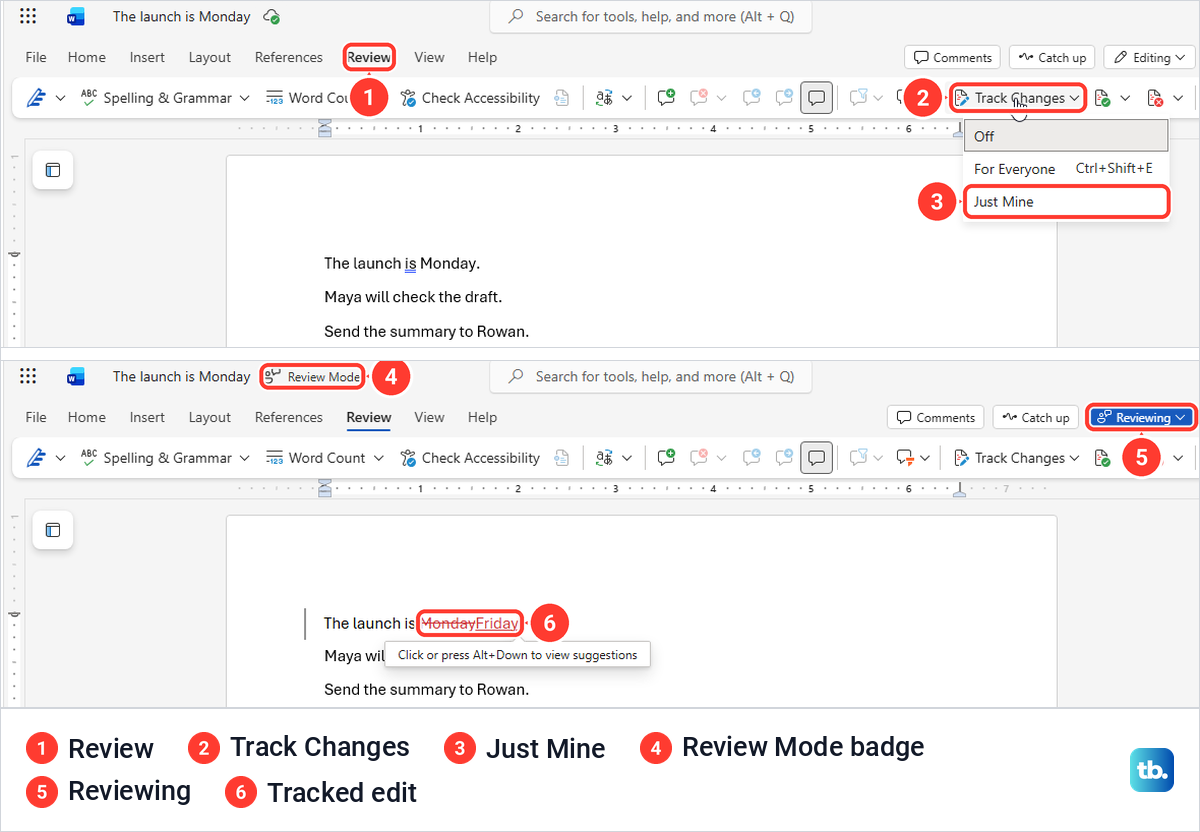
Task: Open the app launcher in the lower screenshot
Action: tap(28, 377)
